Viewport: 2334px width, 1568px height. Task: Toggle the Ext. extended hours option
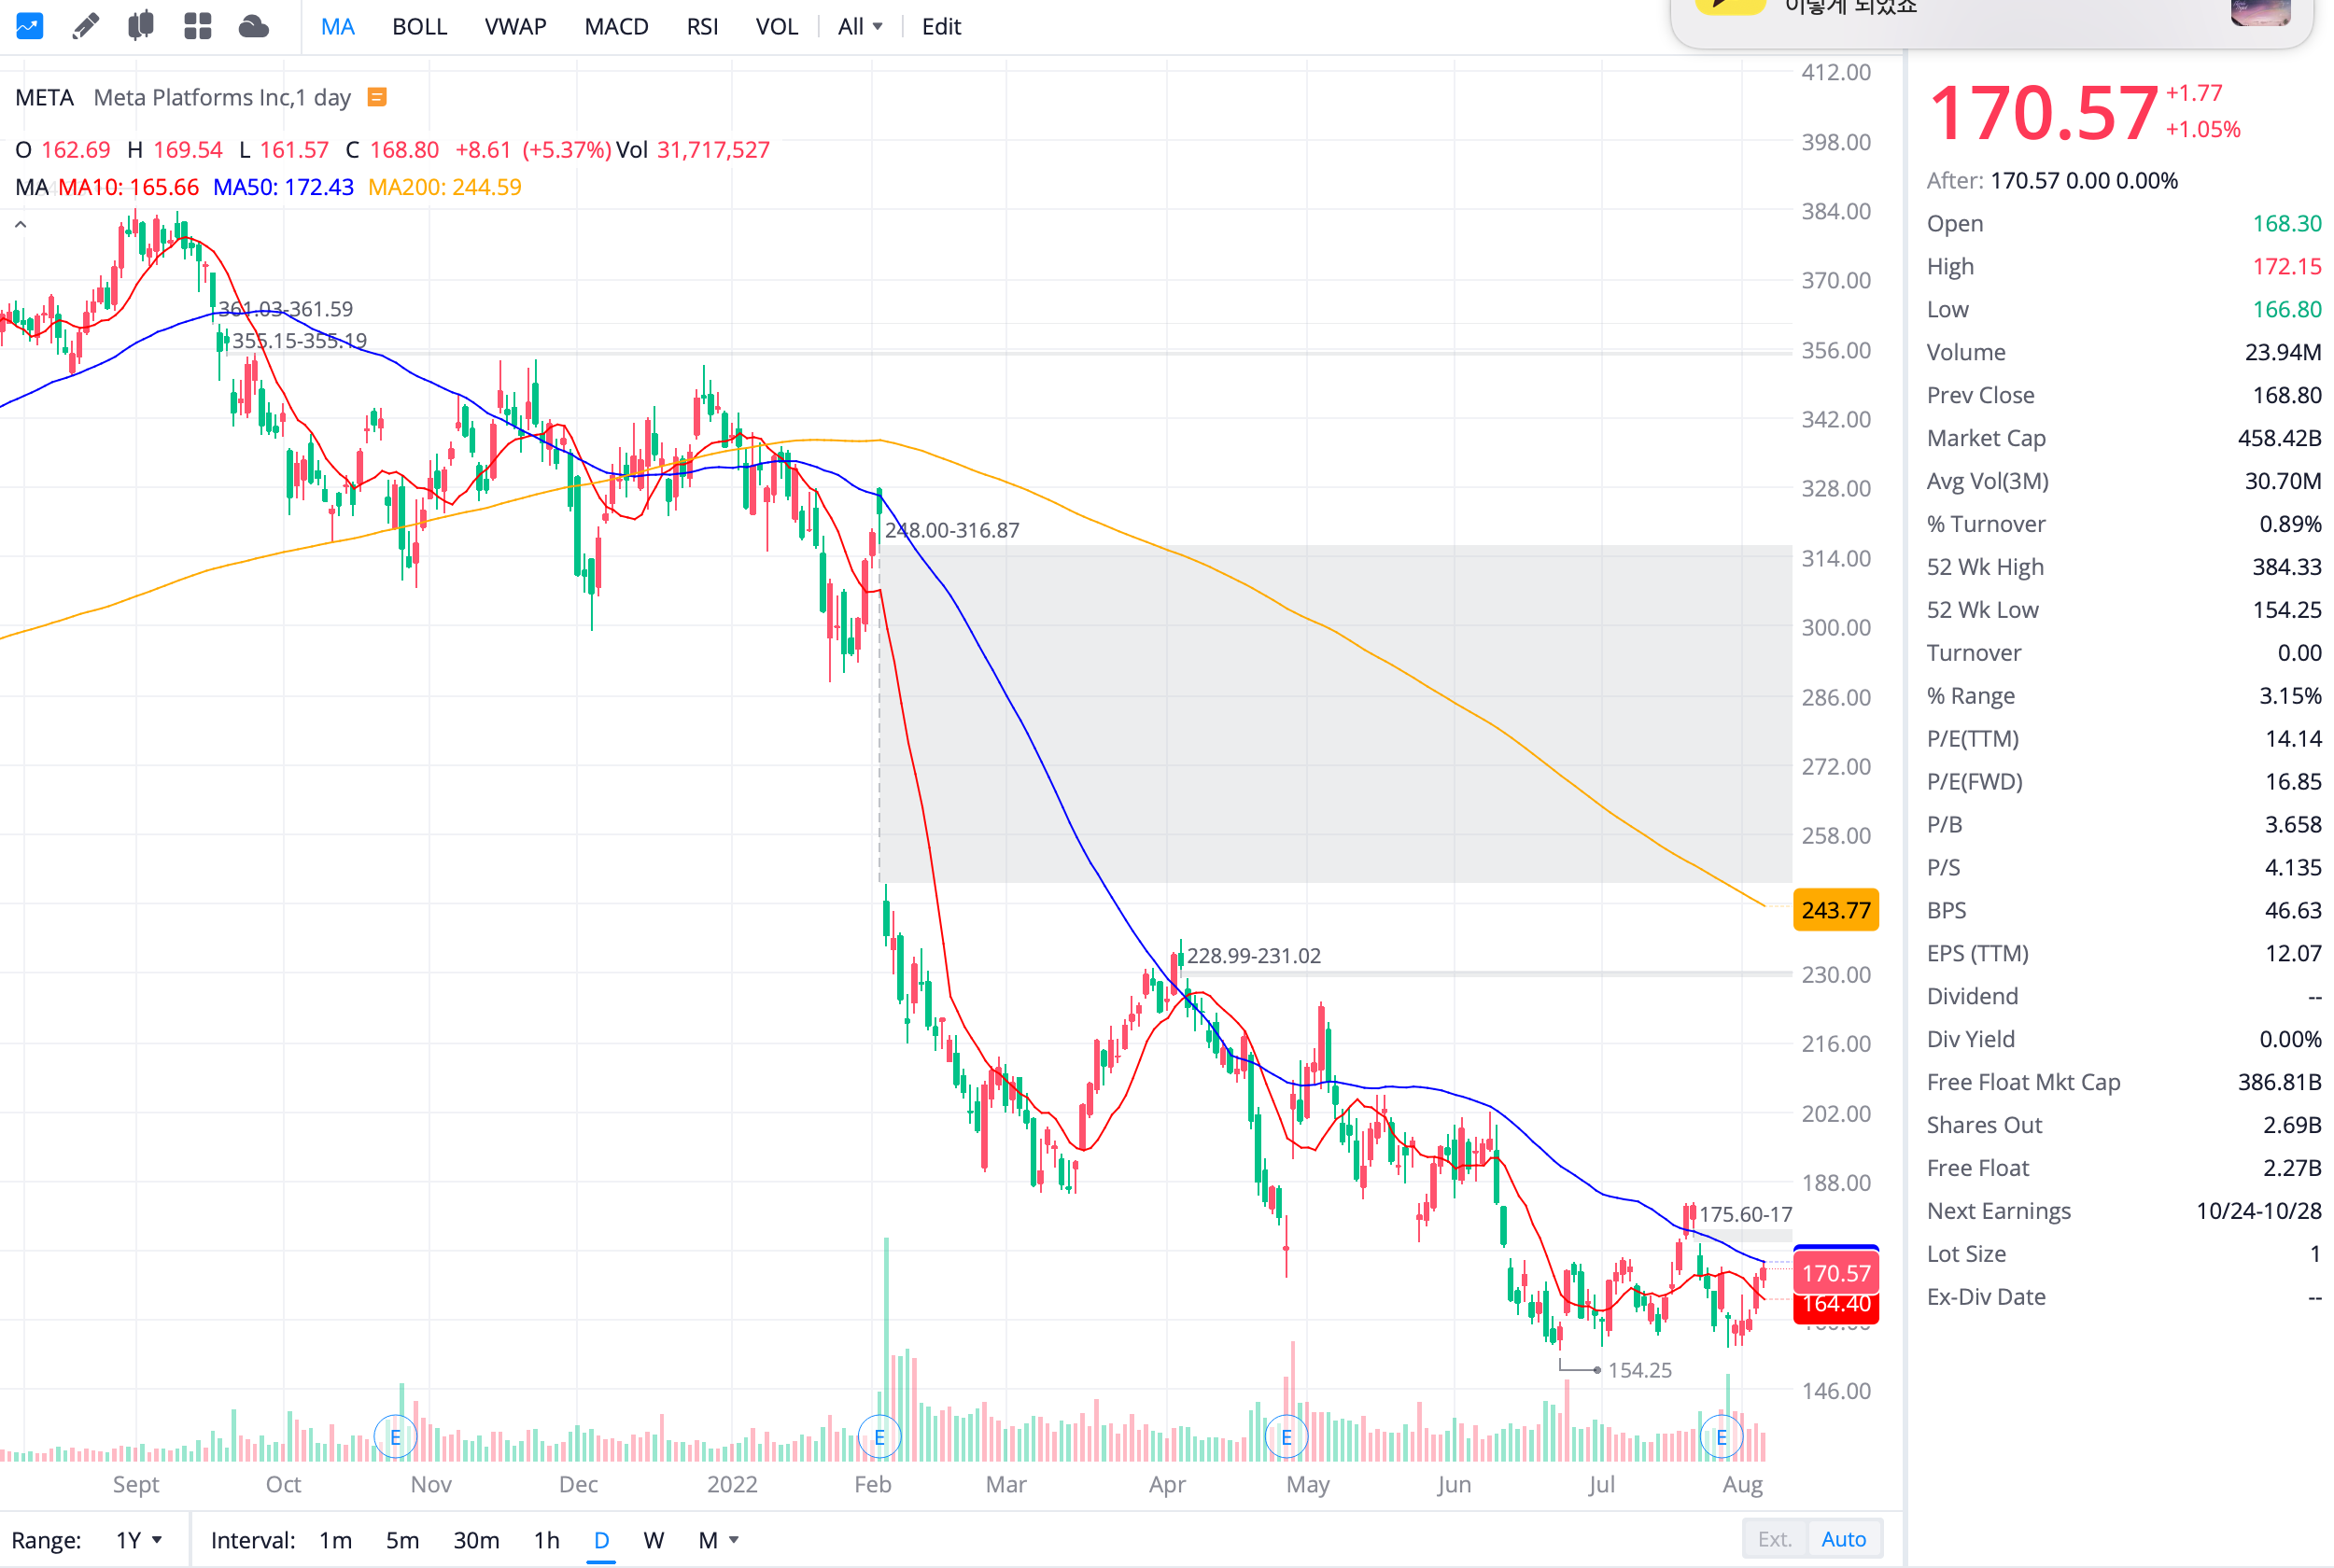point(1774,1539)
